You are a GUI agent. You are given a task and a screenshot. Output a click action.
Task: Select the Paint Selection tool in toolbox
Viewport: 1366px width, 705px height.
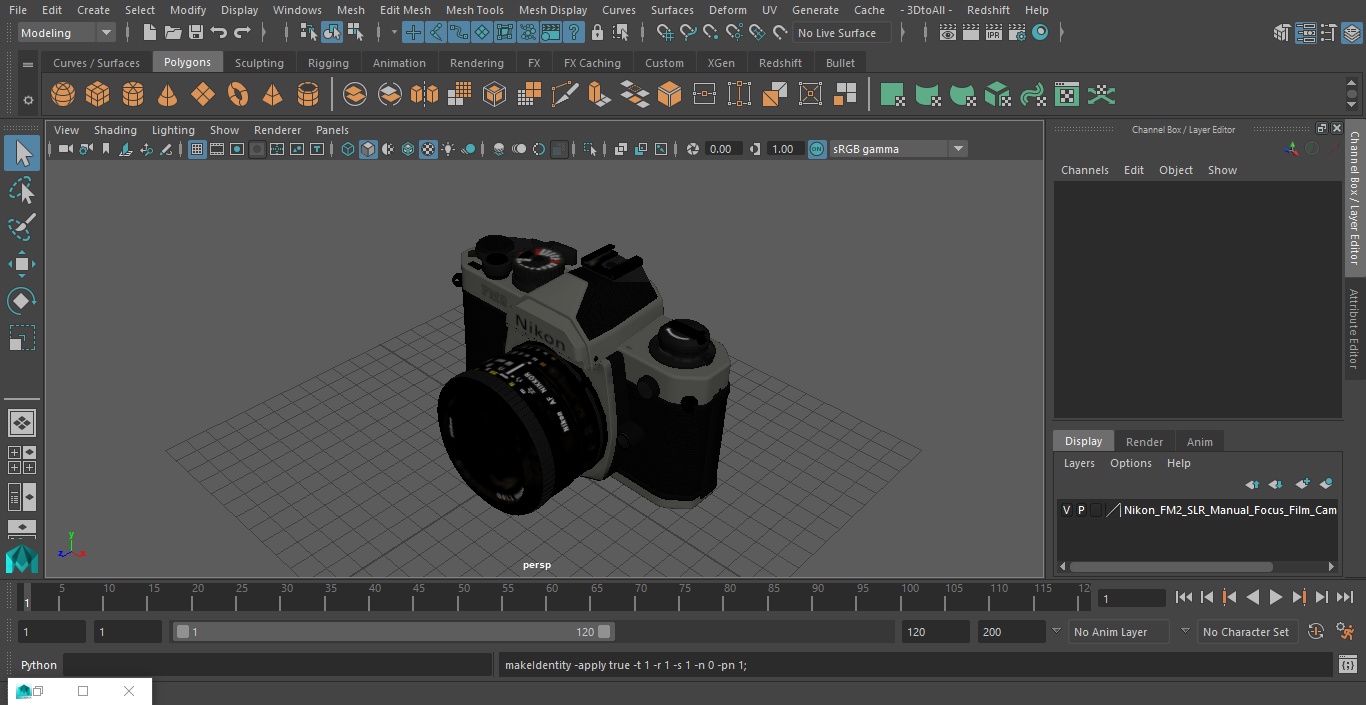tap(22, 227)
